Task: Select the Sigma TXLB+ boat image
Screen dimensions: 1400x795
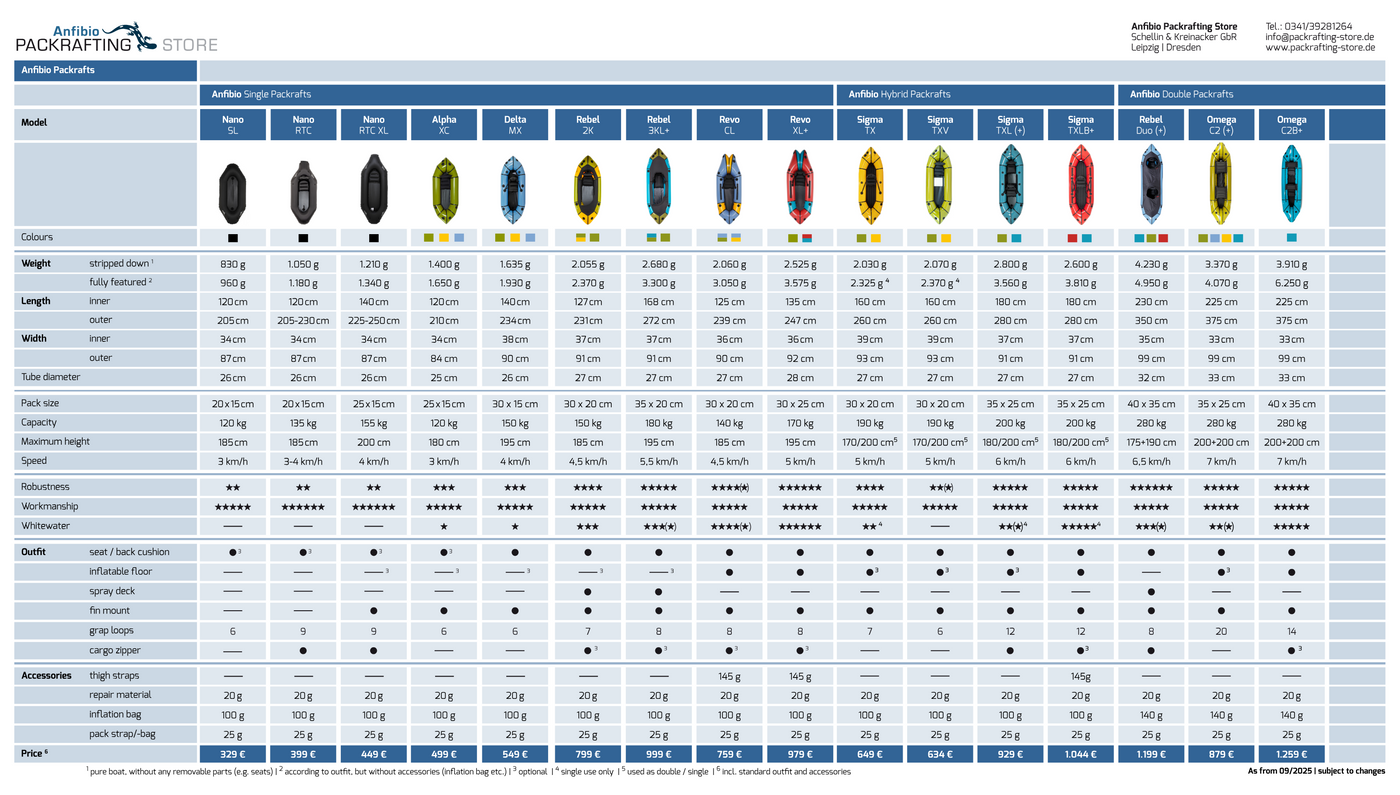Action: click(x=1081, y=184)
